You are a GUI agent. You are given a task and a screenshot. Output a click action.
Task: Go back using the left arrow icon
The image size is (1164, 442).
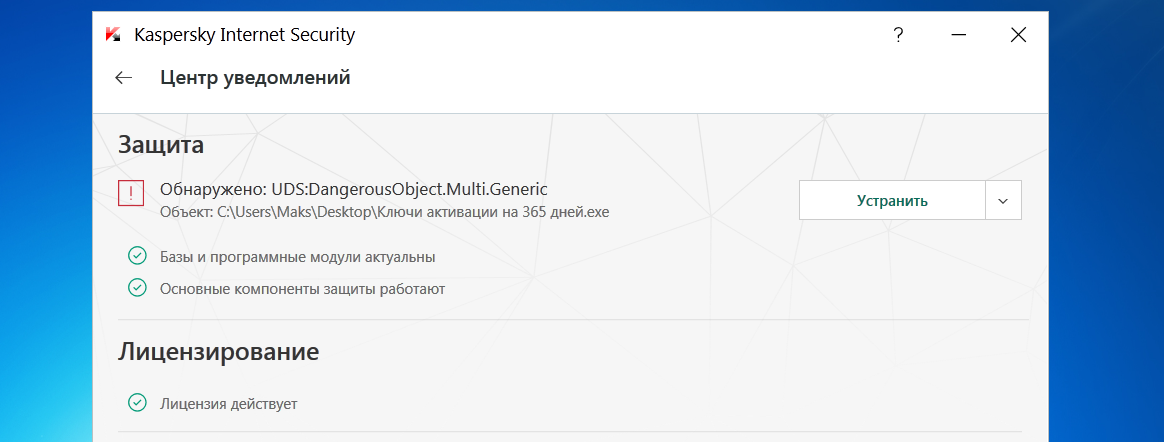pos(123,77)
